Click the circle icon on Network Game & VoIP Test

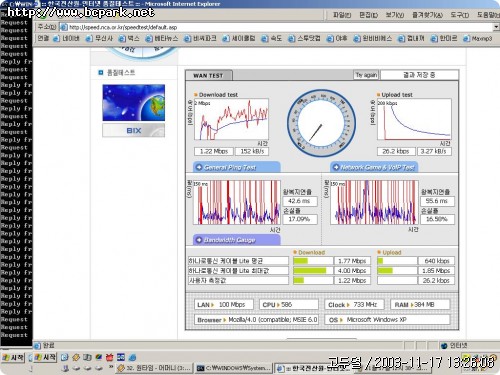(x=336, y=167)
